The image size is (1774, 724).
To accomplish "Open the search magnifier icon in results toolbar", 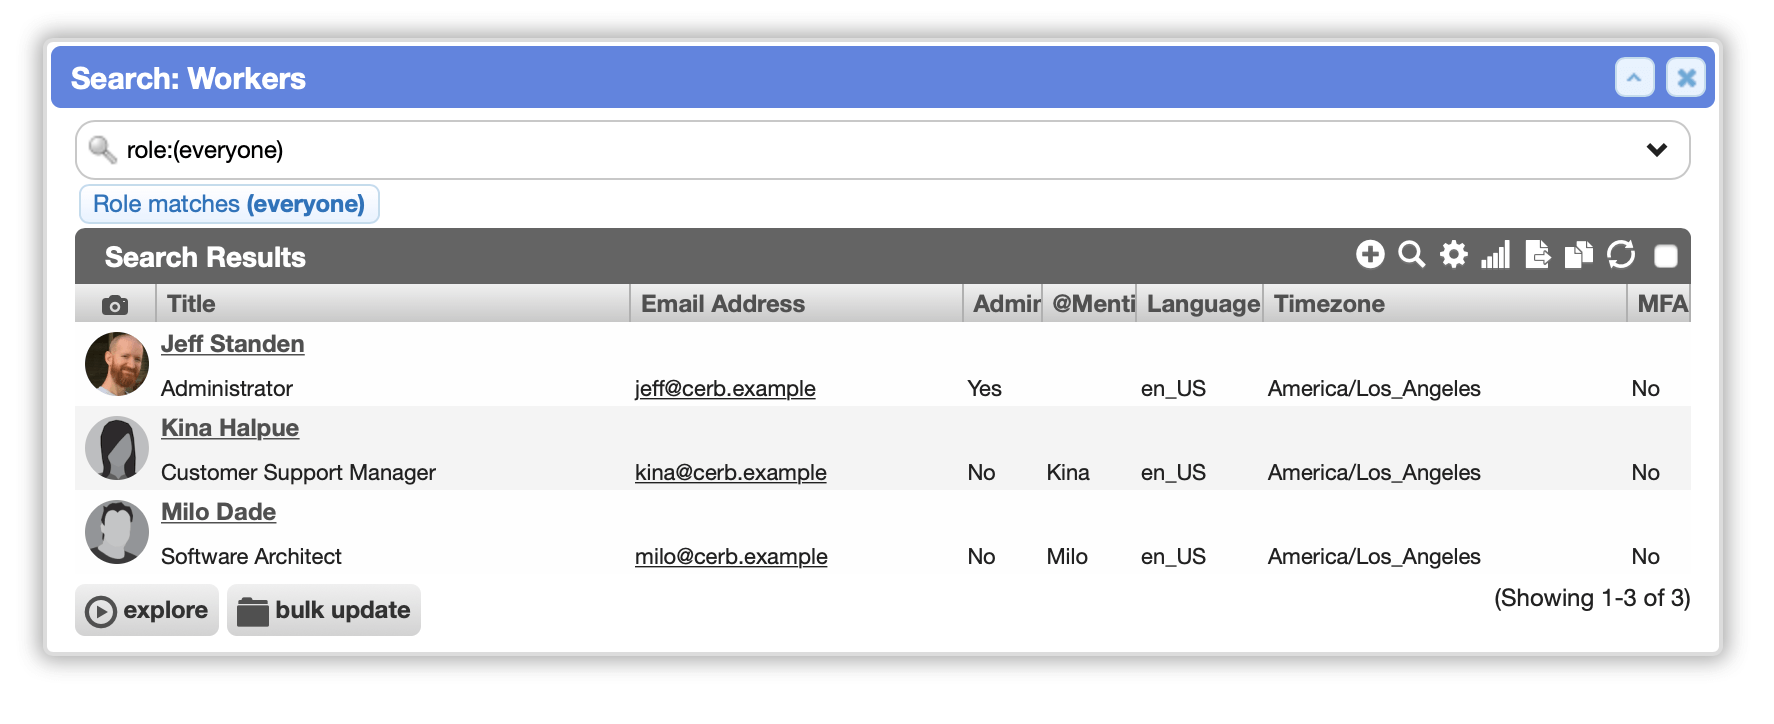I will 1412,255.
